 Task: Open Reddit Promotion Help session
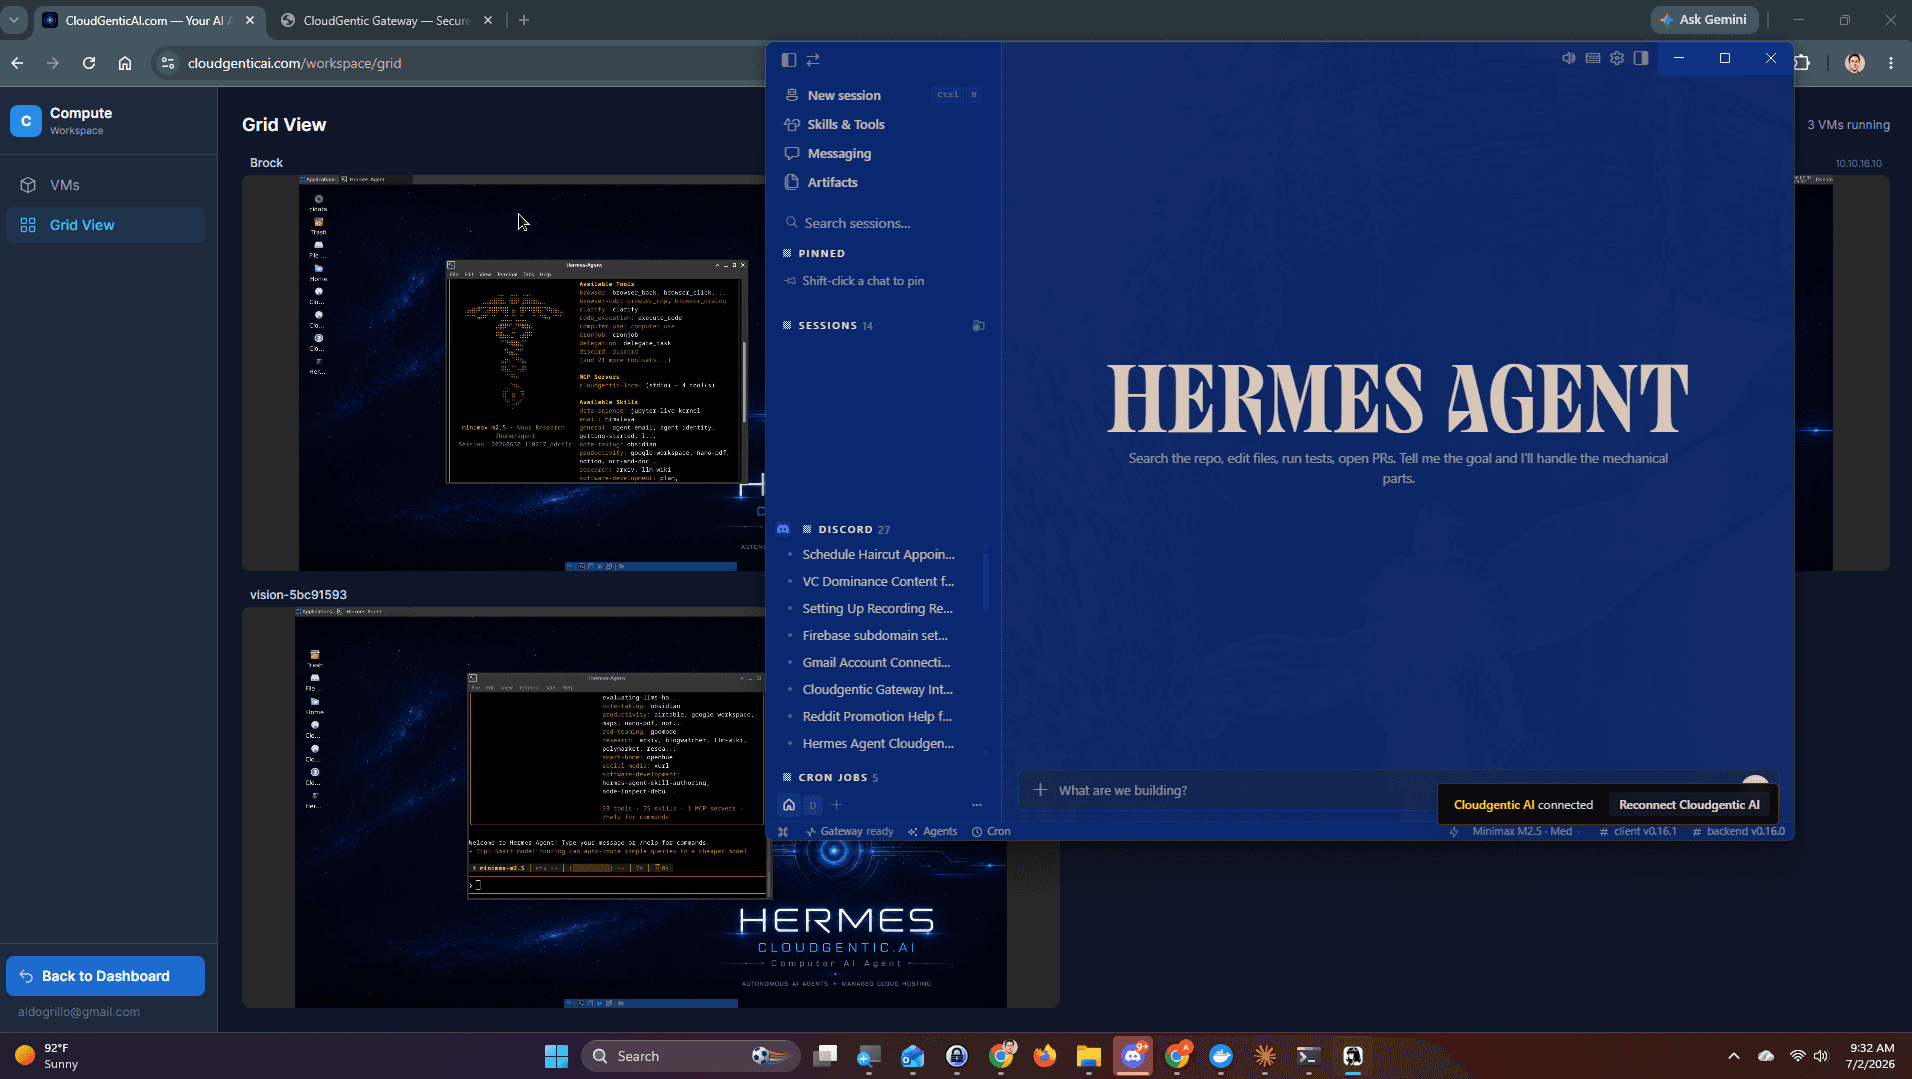coord(877,716)
